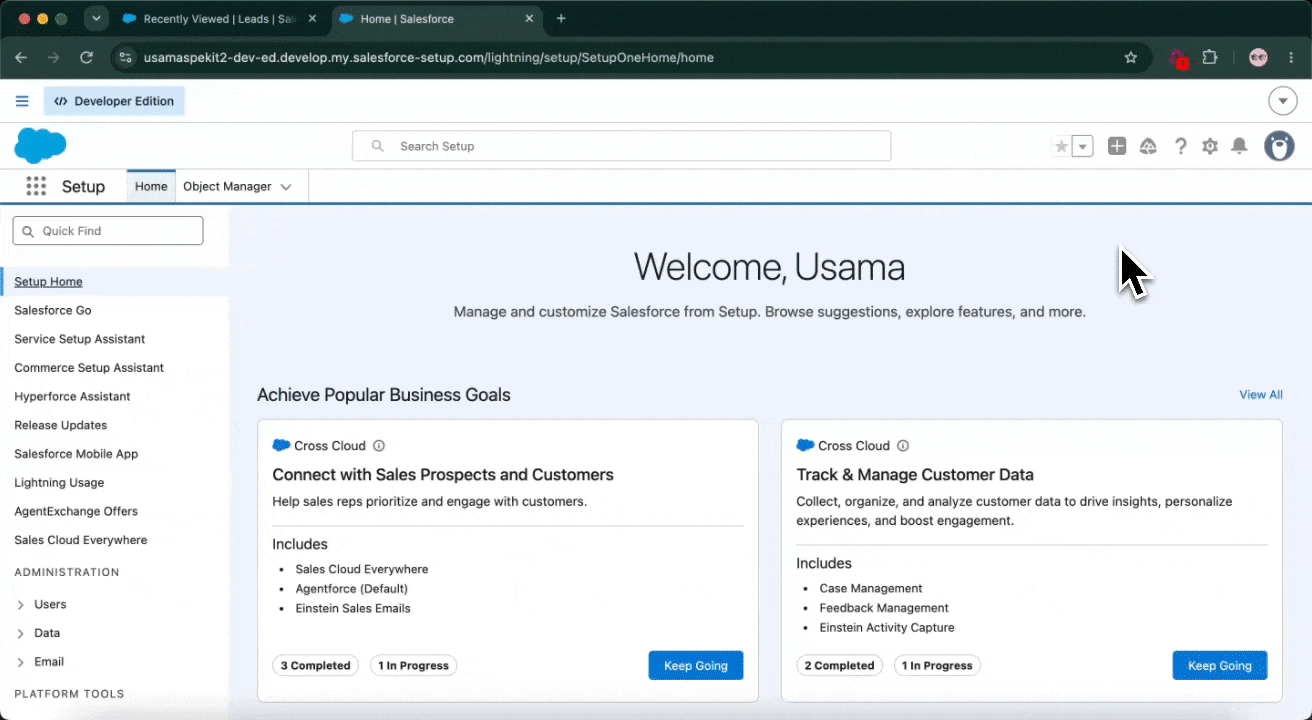
Task: Open the browser Extensions puzzle icon
Action: (1210, 58)
